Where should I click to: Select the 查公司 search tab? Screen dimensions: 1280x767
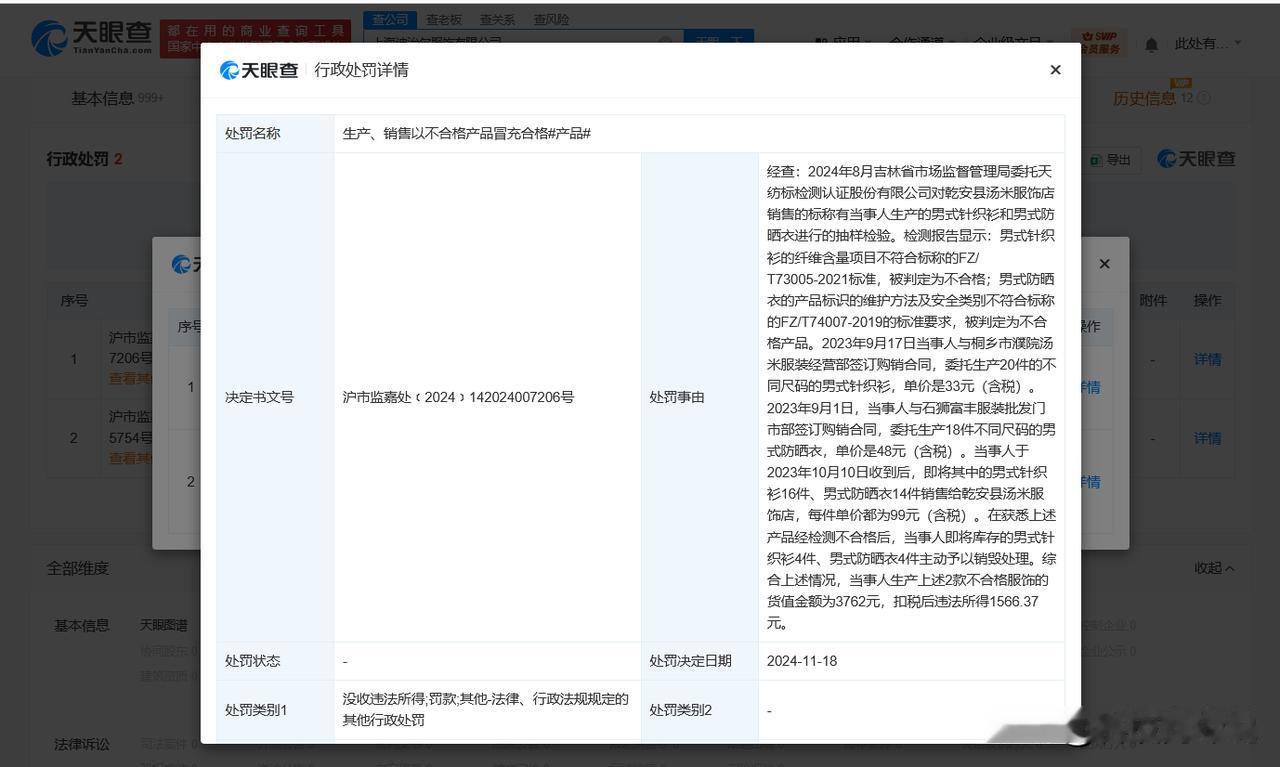point(389,19)
